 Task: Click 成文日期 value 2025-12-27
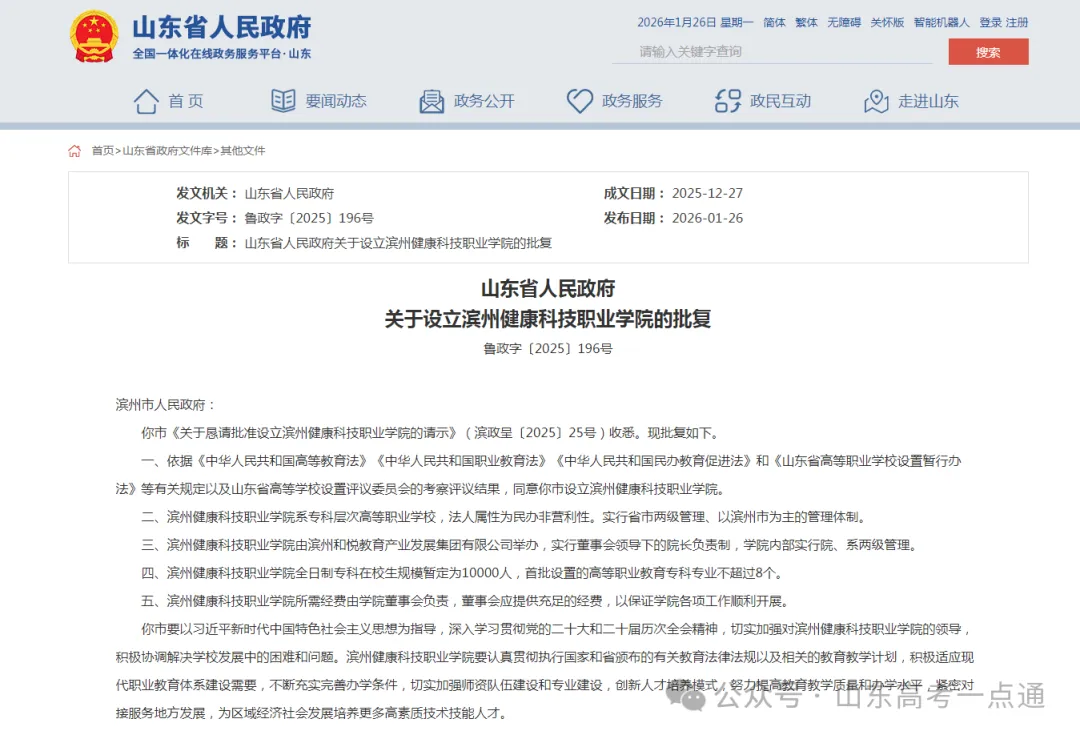(x=707, y=194)
